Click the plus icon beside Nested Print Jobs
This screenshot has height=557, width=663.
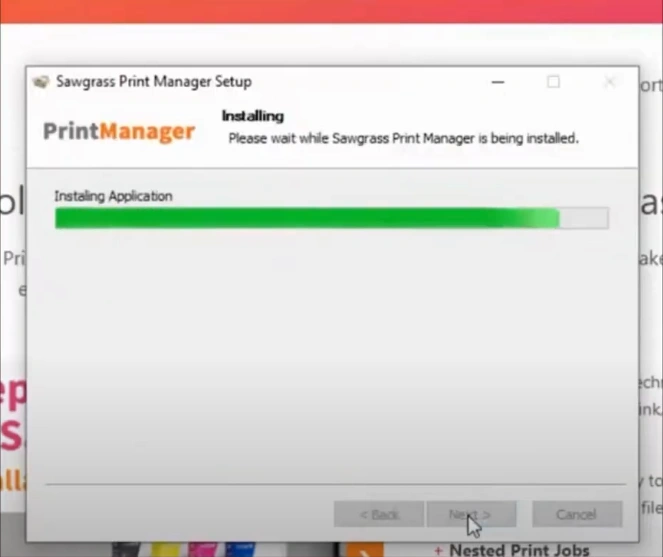pos(438,550)
